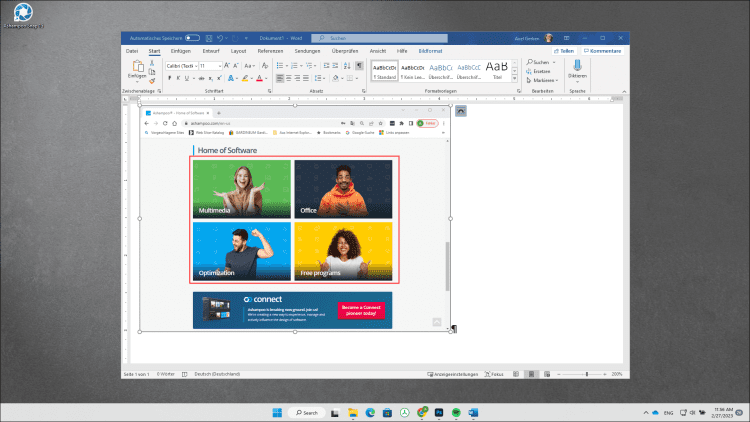Click the Format Painter brush icon
750x422 pixels.
(152, 80)
